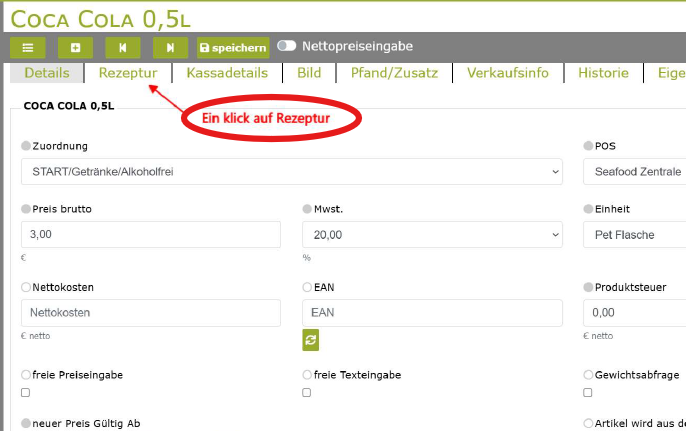The image size is (686, 431).
Task: Click the info circle beside freie Preiseingabe
Action: tap(26, 375)
